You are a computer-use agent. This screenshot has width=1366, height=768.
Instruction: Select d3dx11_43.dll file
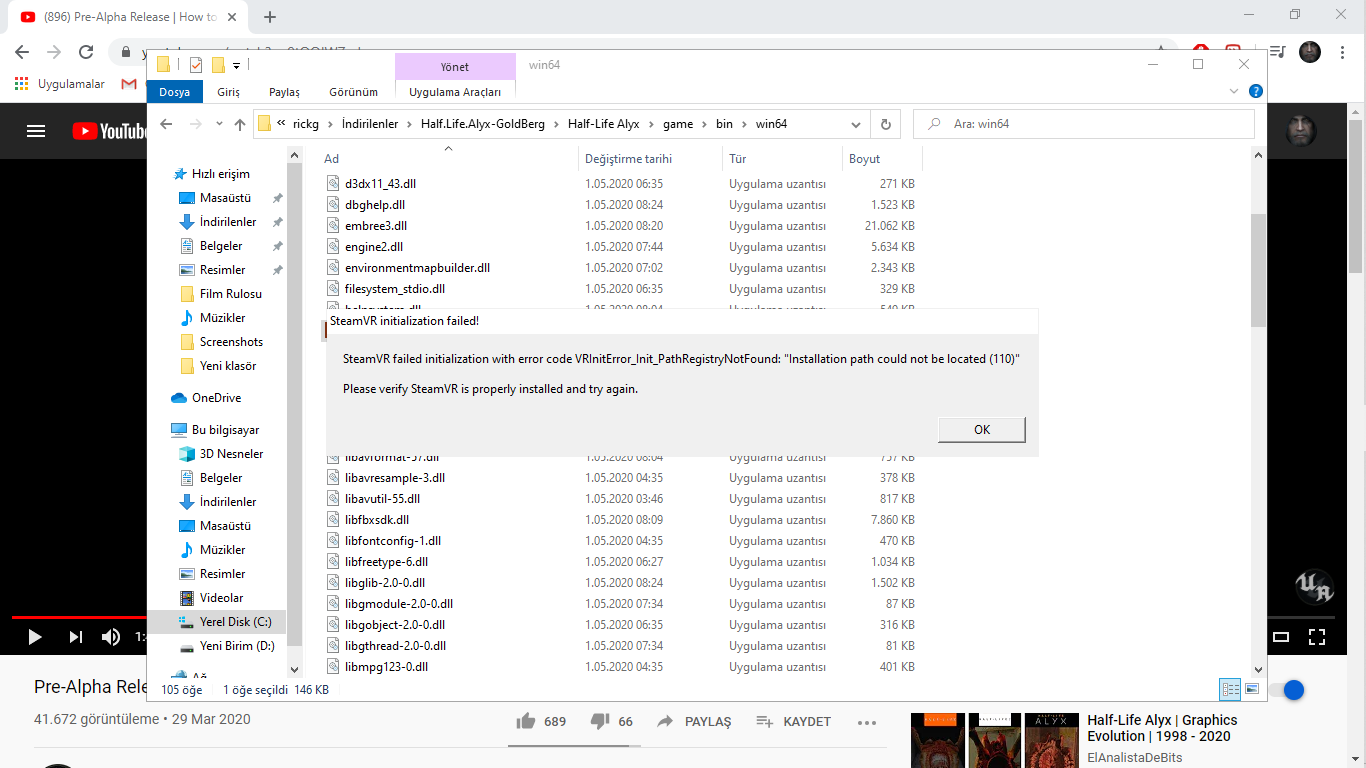380,184
